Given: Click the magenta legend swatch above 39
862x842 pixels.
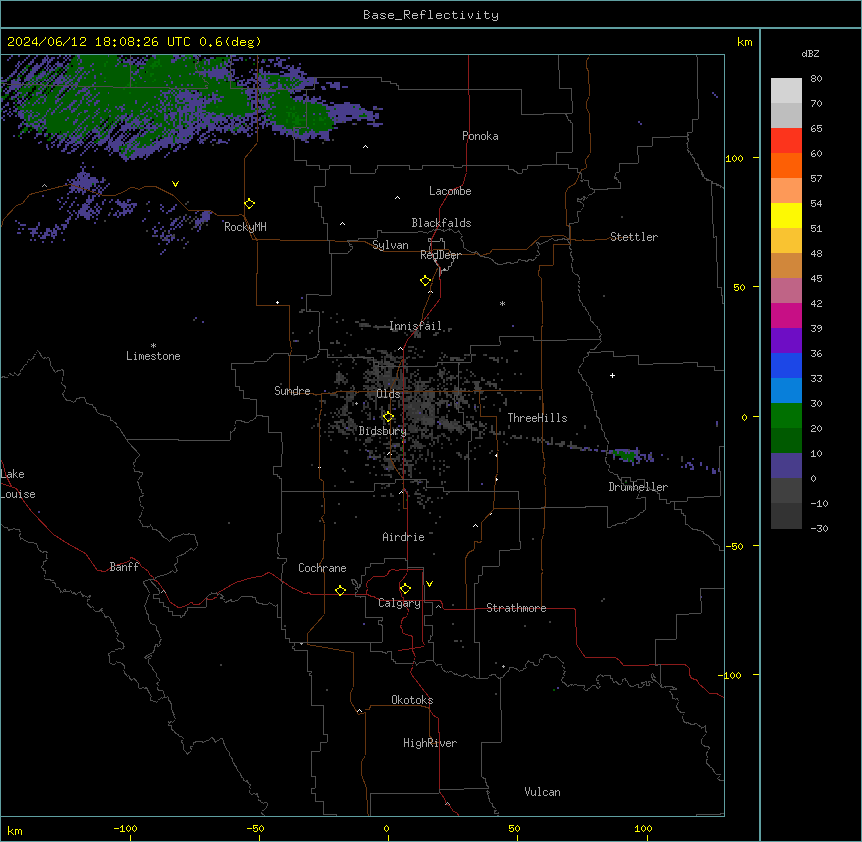Looking at the screenshot, I should 786,315.
